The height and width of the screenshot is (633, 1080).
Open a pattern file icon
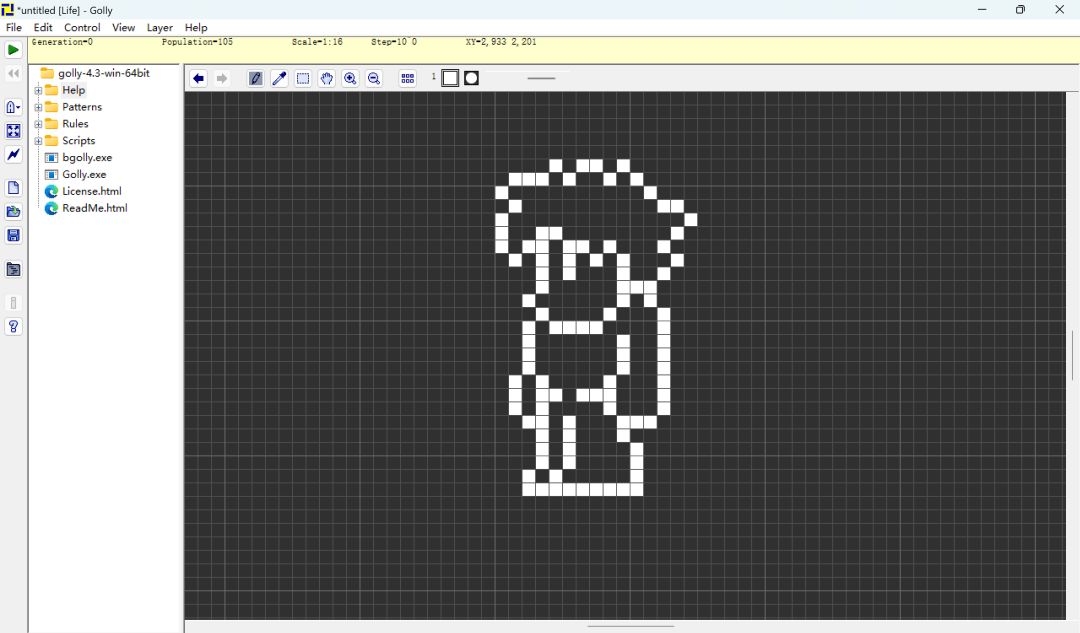pyautogui.click(x=13, y=211)
